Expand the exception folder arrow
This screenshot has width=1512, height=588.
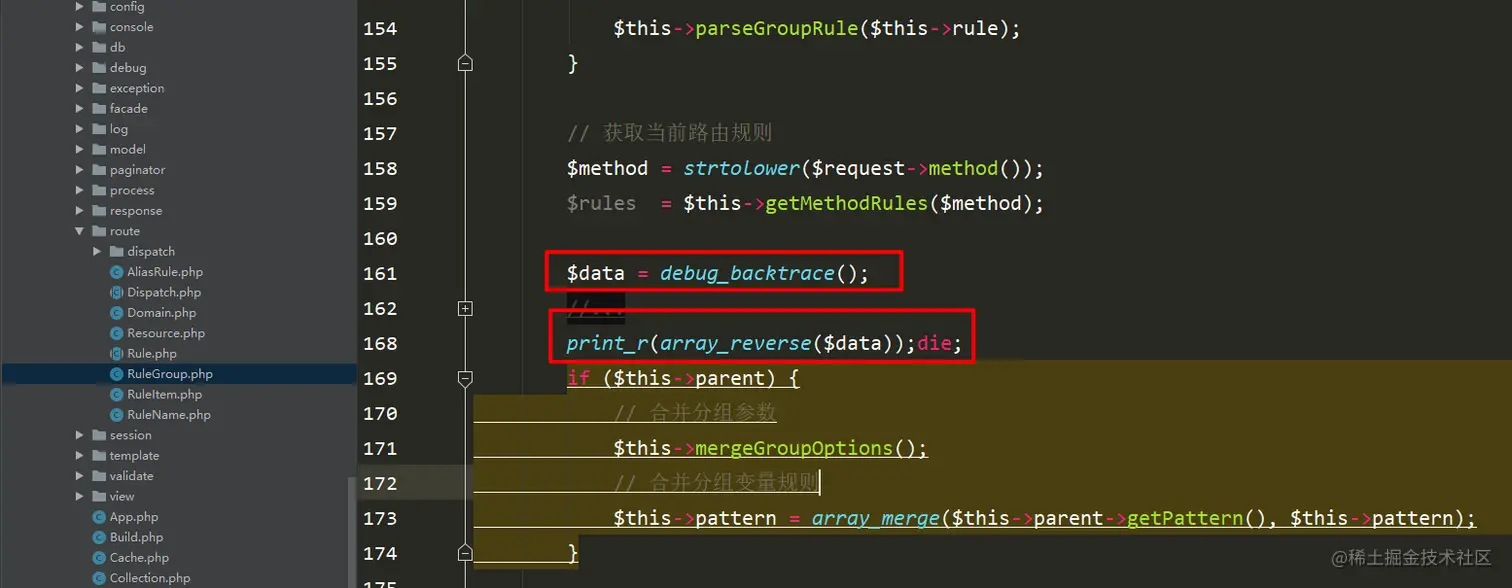coord(80,88)
